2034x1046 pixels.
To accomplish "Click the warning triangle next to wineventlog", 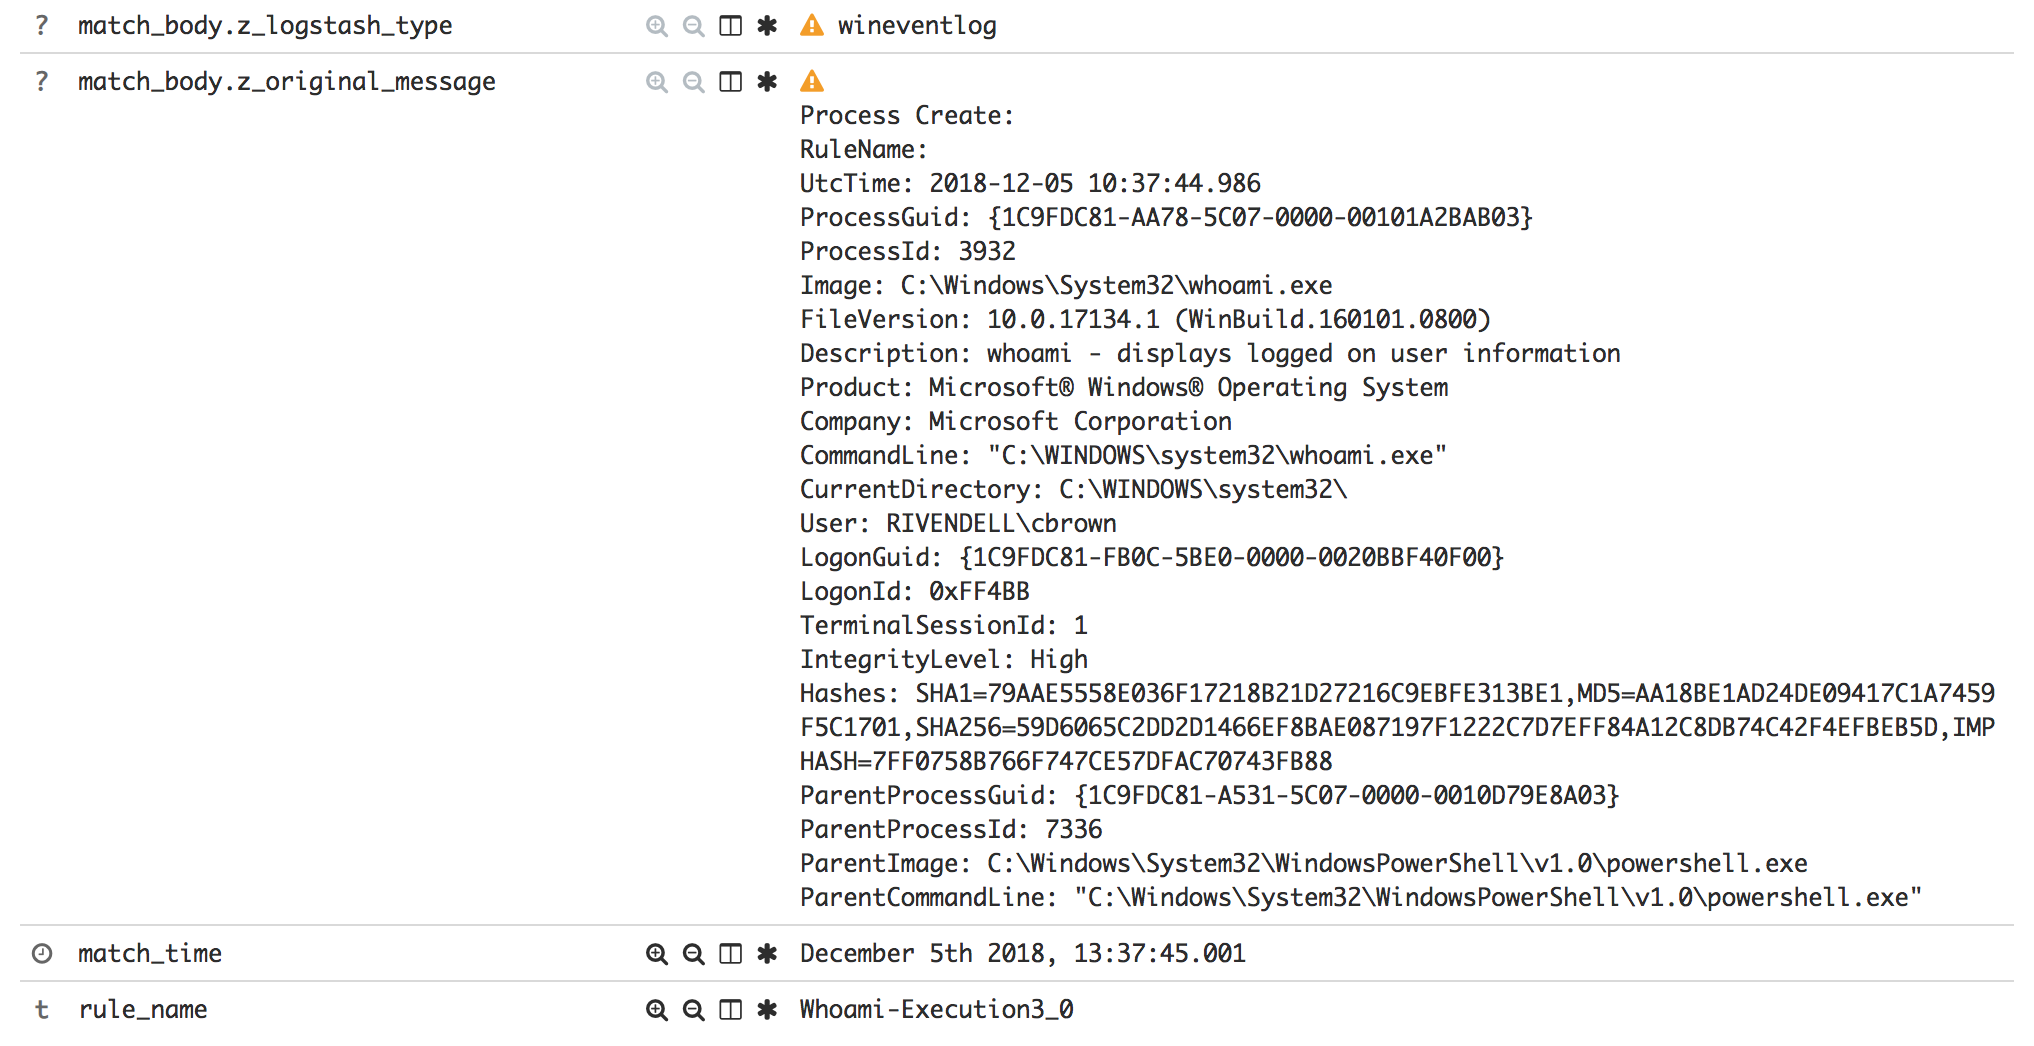I will [x=812, y=26].
